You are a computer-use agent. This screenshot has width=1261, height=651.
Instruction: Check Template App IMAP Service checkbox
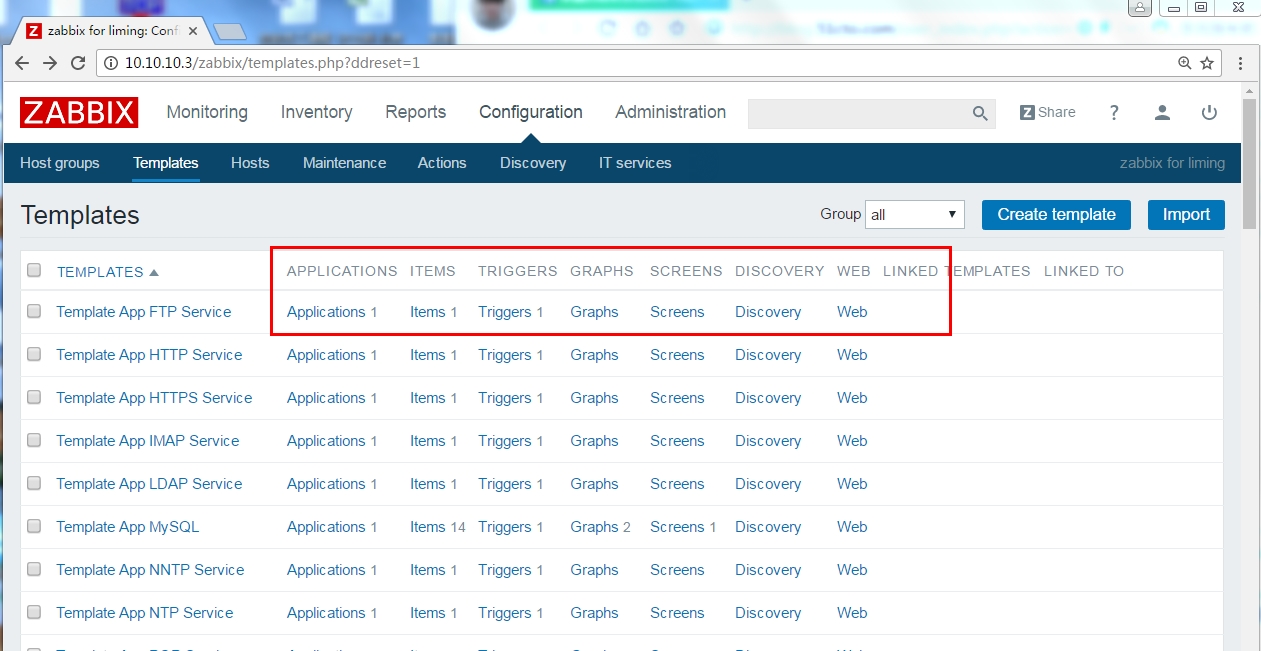[x=34, y=440]
